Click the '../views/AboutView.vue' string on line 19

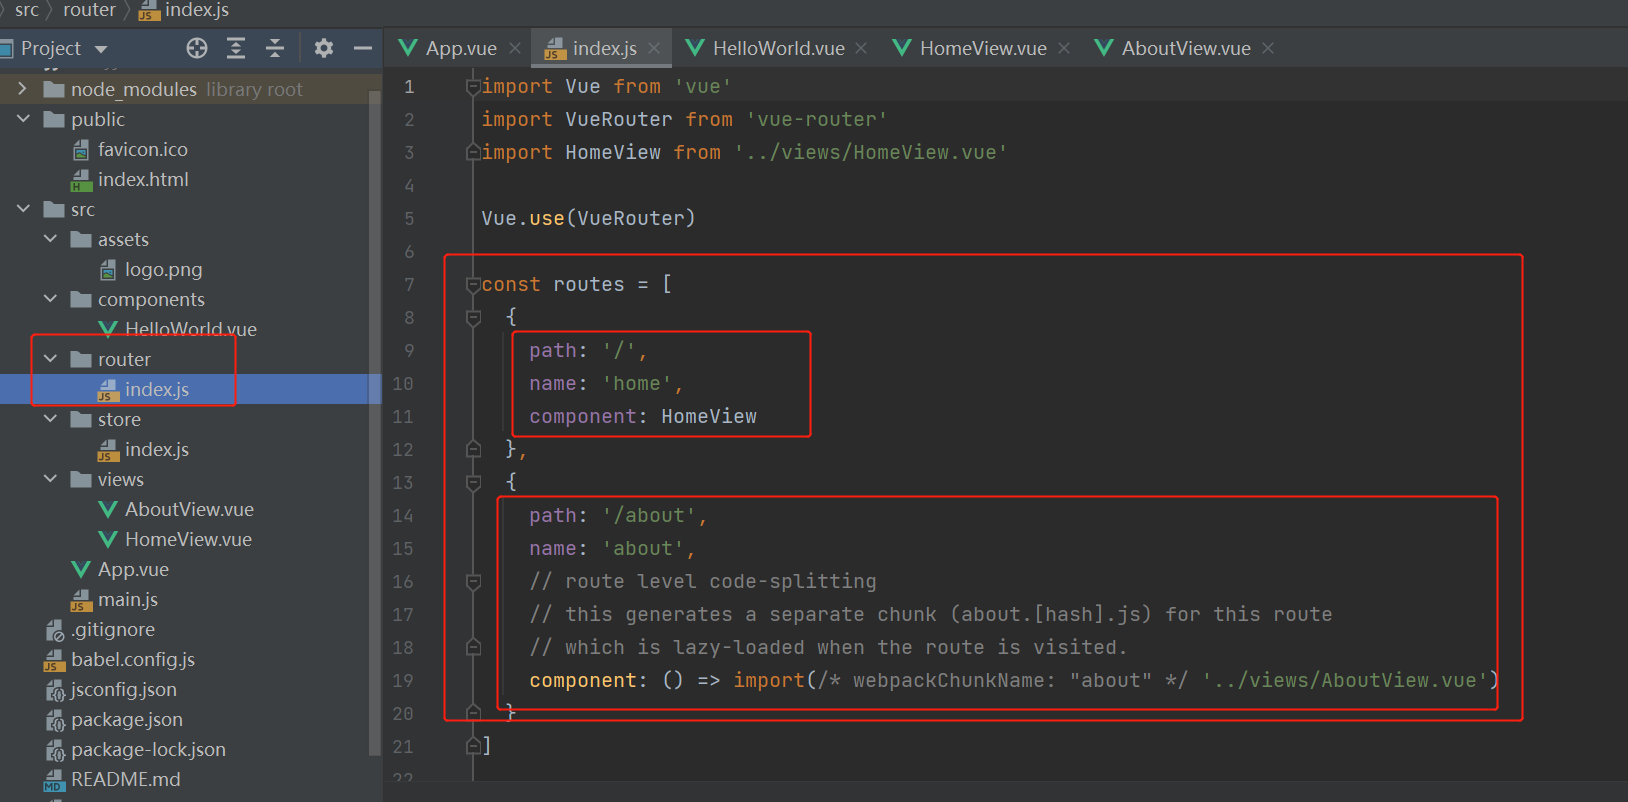coord(1345,680)
